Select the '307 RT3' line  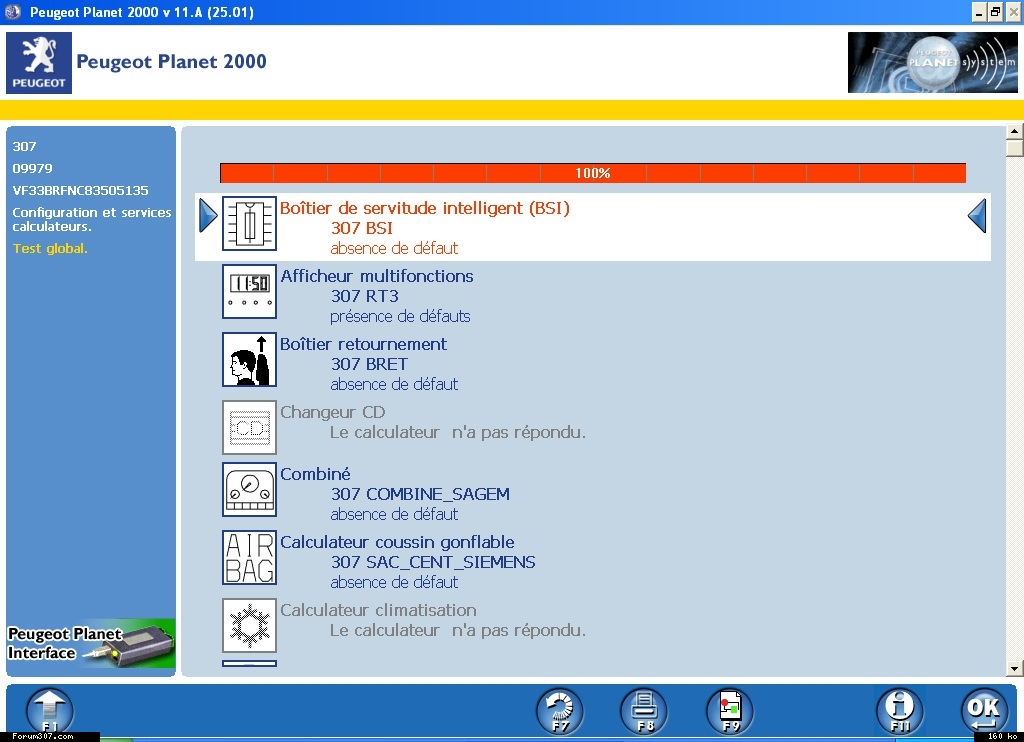click(x=364, y=296)
